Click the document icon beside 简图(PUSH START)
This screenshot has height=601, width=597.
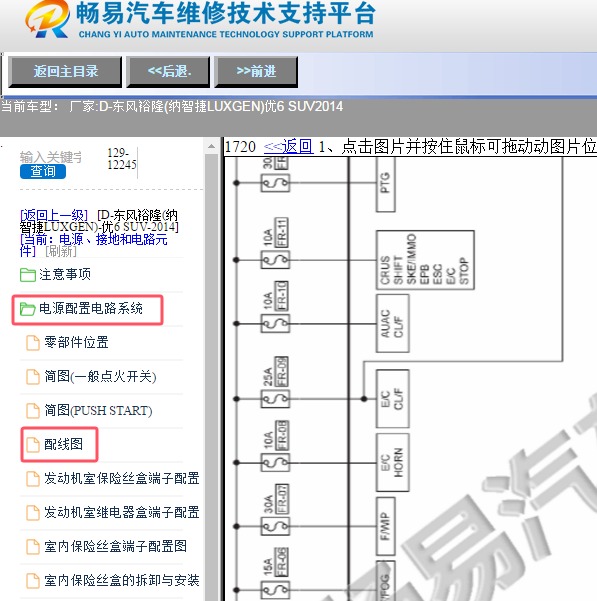(33, 411)
